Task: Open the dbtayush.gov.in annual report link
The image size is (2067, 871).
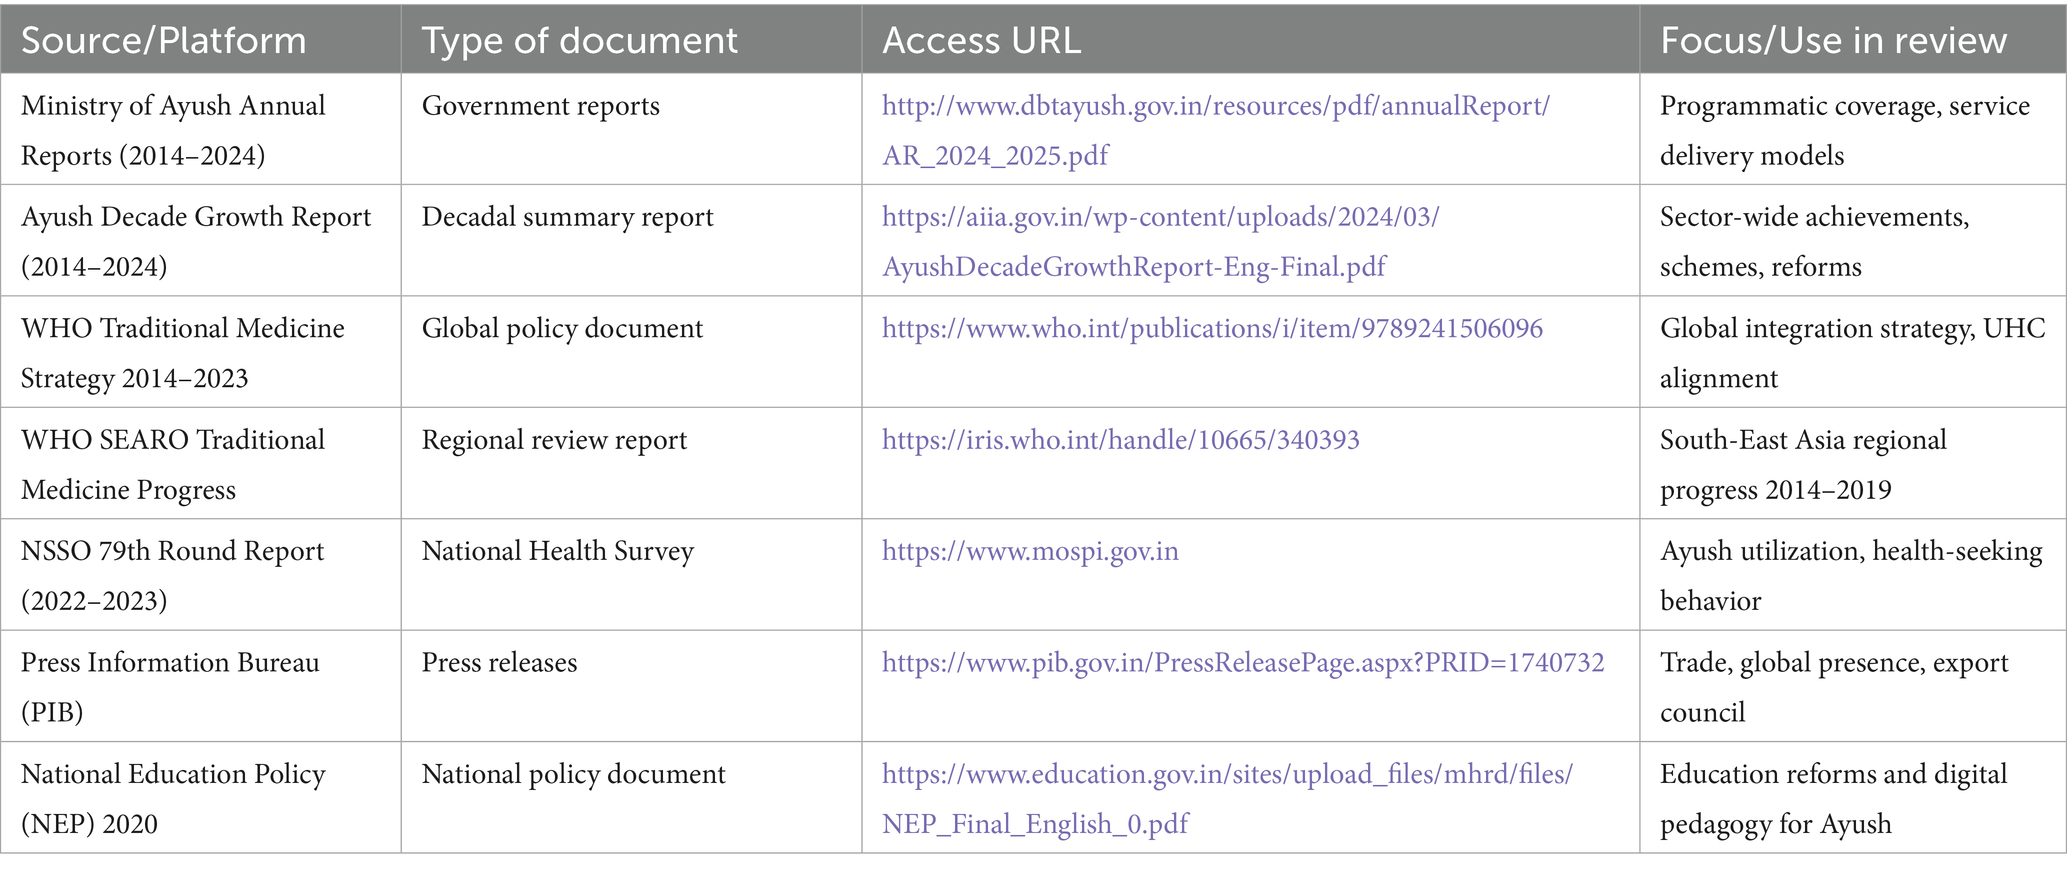Action: (x=1214, y=107)
